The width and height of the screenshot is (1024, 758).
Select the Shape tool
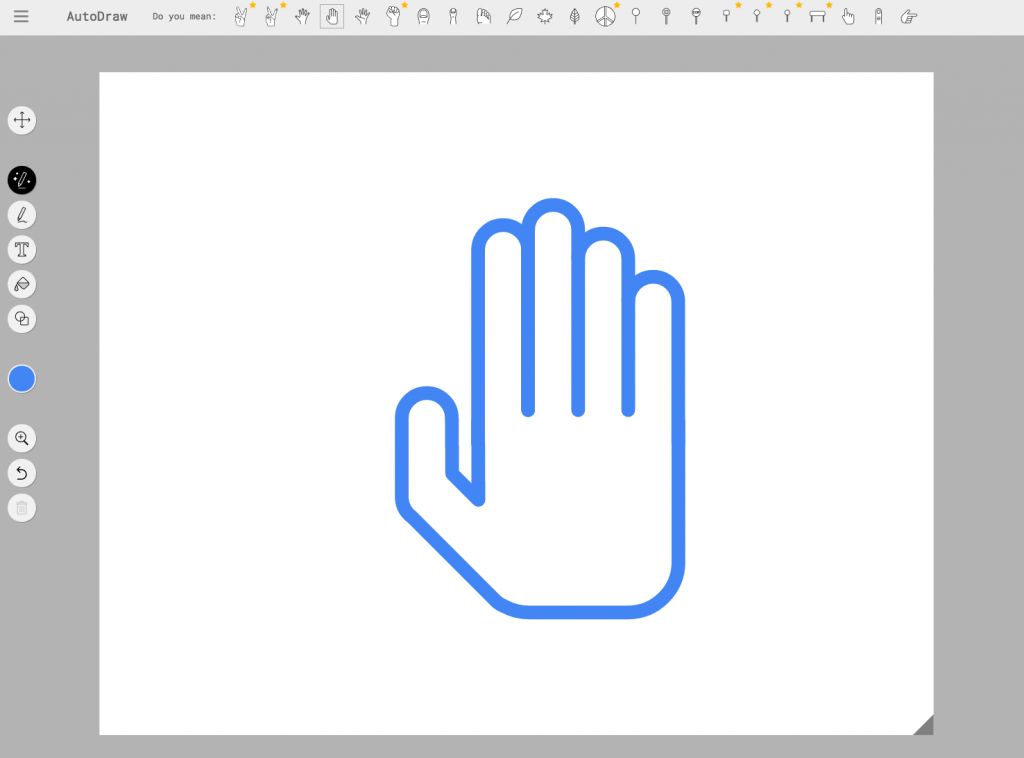(22, 319)
